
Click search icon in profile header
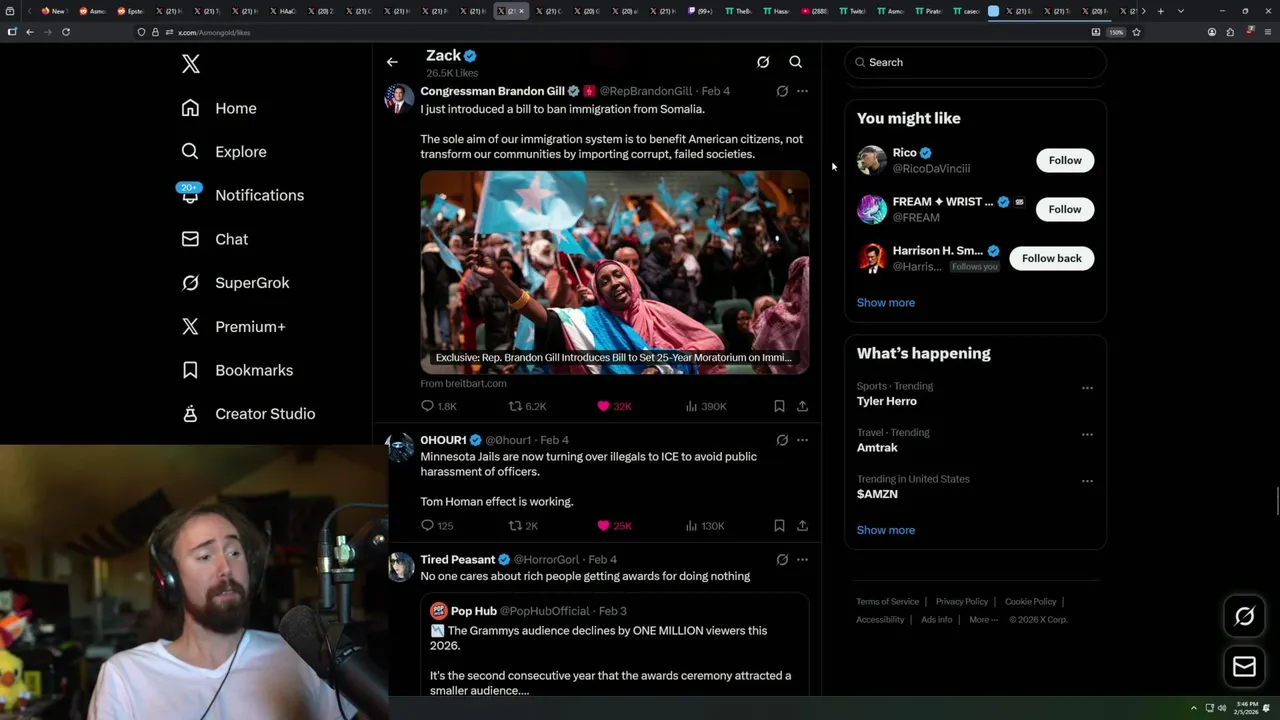[796, 62]
